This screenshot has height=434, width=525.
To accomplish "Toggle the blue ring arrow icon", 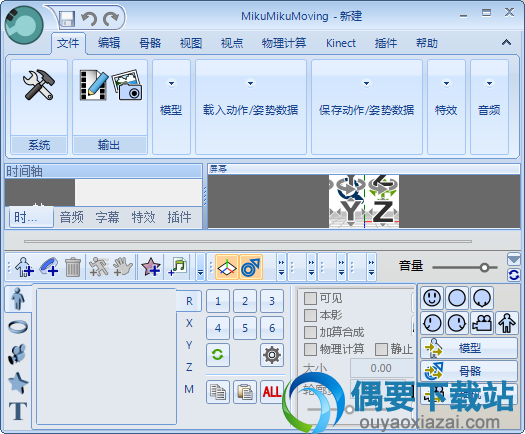I will pos(251,267).
